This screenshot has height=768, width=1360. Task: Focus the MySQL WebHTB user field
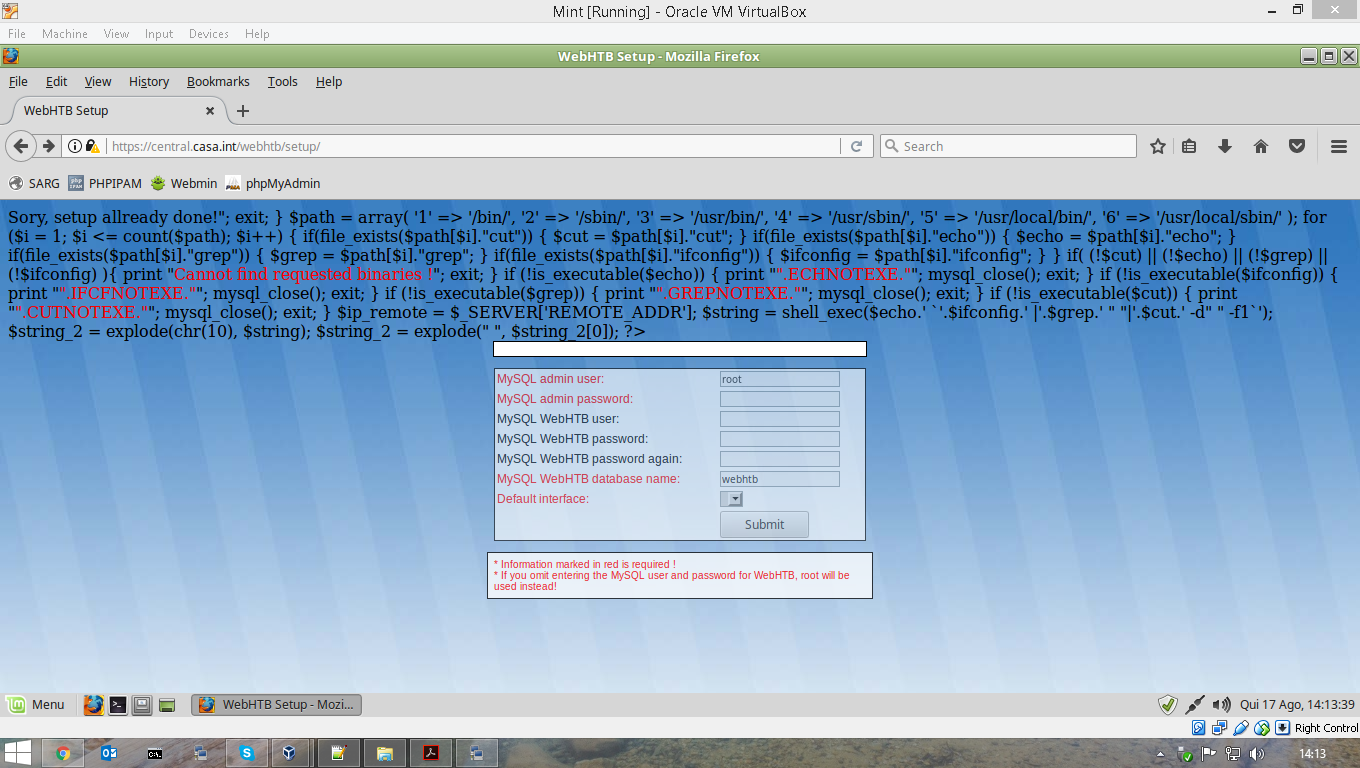click(780, 419)
